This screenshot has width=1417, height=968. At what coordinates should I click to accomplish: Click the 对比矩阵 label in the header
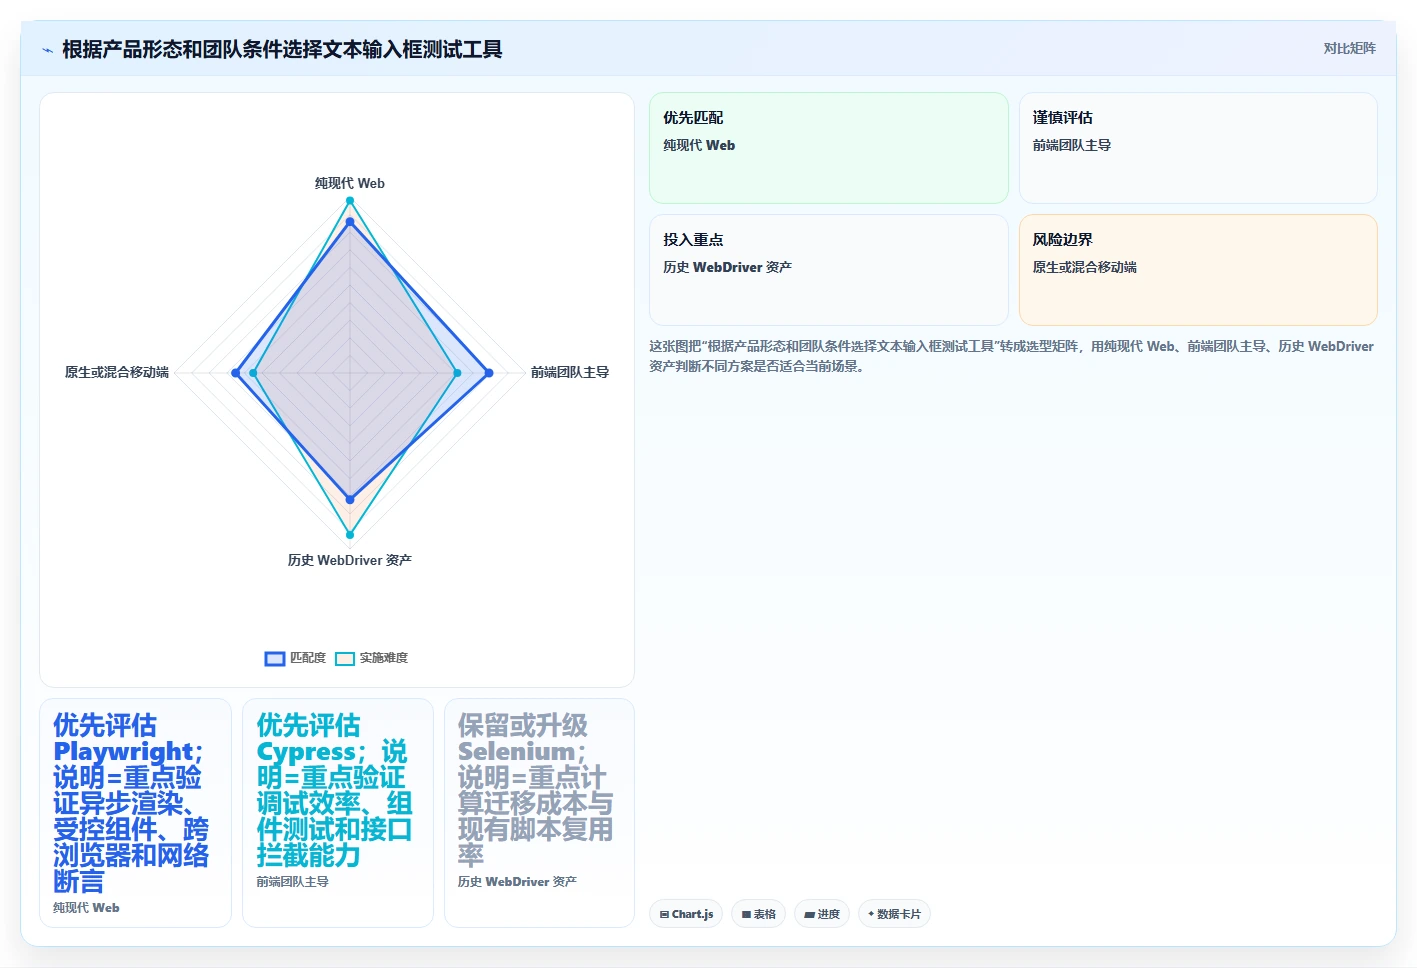pos(1349,48)
